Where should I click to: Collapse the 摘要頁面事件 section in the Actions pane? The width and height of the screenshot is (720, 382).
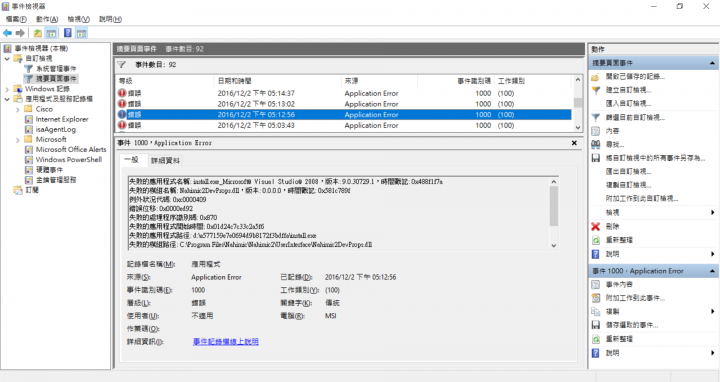click(712, 63)
